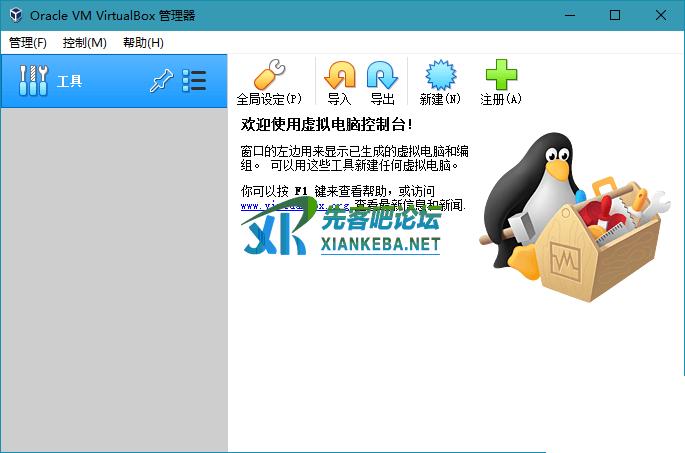Click the green plus 注册(A) icon
Viewport: 685px width, 453px height.
(501, 80)
